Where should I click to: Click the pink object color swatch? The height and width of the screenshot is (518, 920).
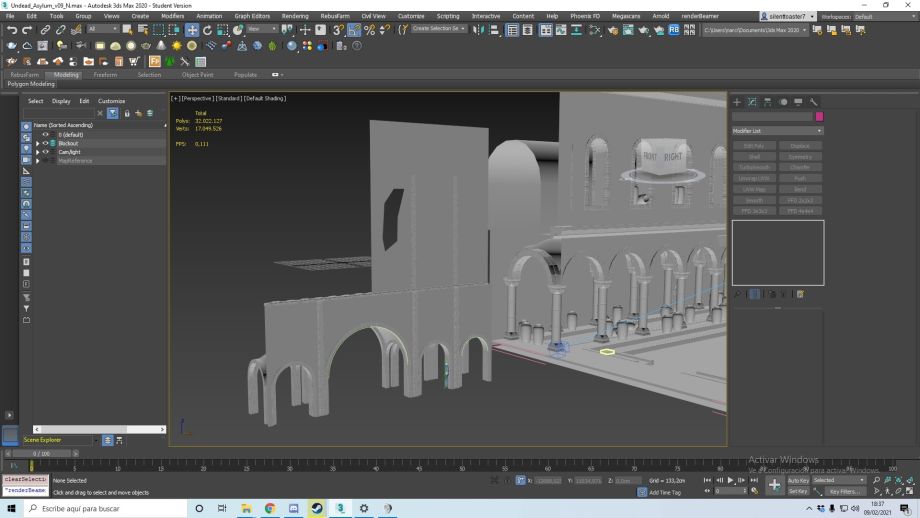pyautogui.click(x=819, y=116)
